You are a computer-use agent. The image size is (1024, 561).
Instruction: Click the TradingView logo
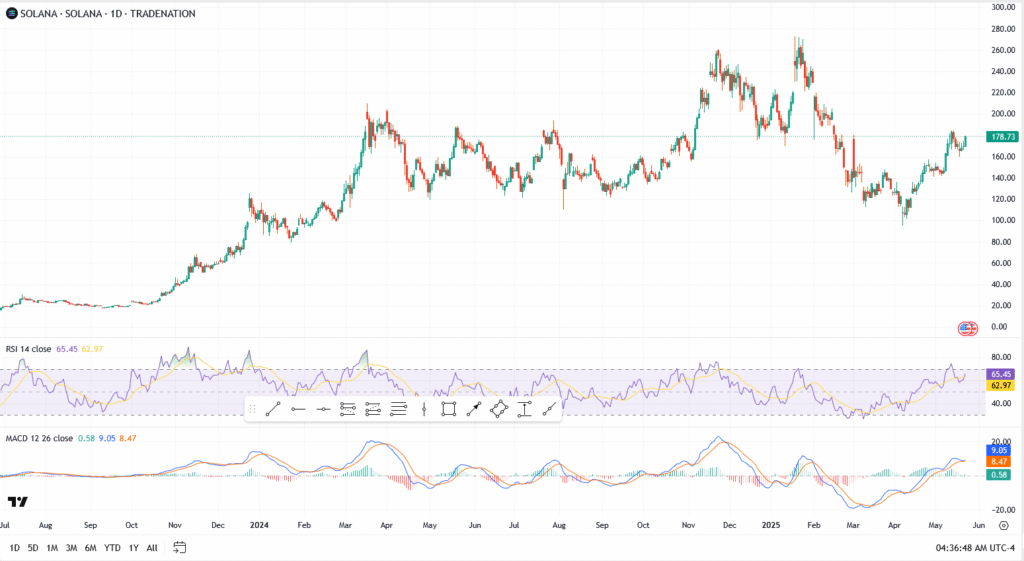pyautogui.click(x=17, y=501)
